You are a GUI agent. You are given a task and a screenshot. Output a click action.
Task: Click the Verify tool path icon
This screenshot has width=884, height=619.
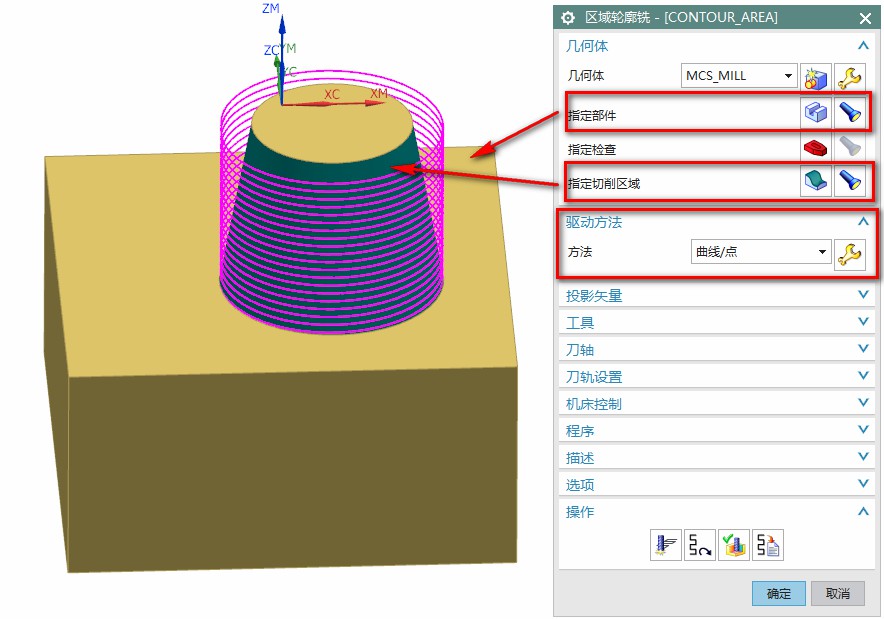pyautogui.click(x=733, y=545)
